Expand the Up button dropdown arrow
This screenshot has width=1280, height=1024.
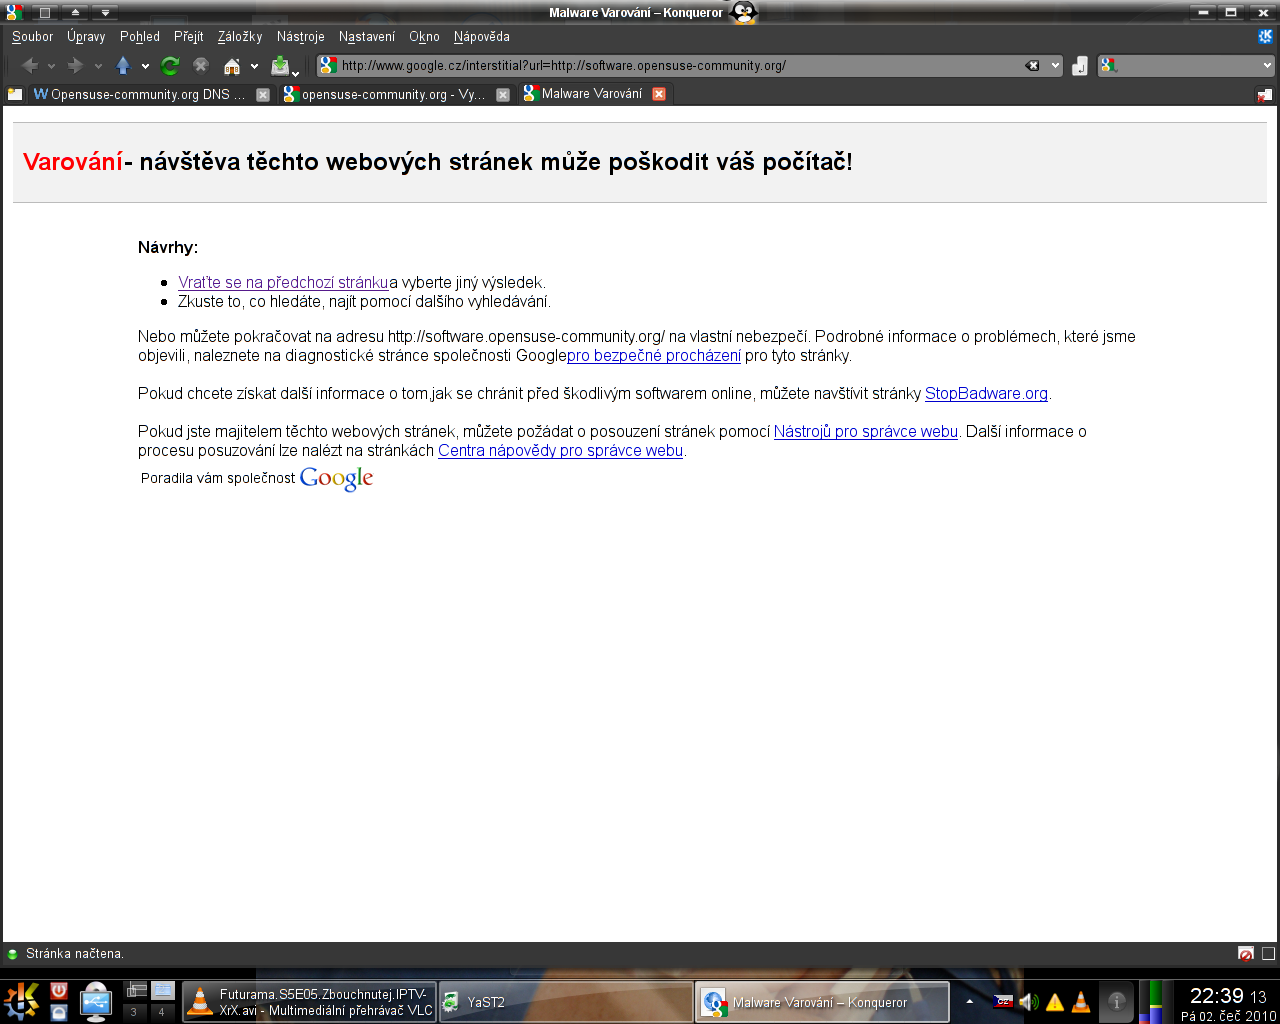(x=145, y=67)
